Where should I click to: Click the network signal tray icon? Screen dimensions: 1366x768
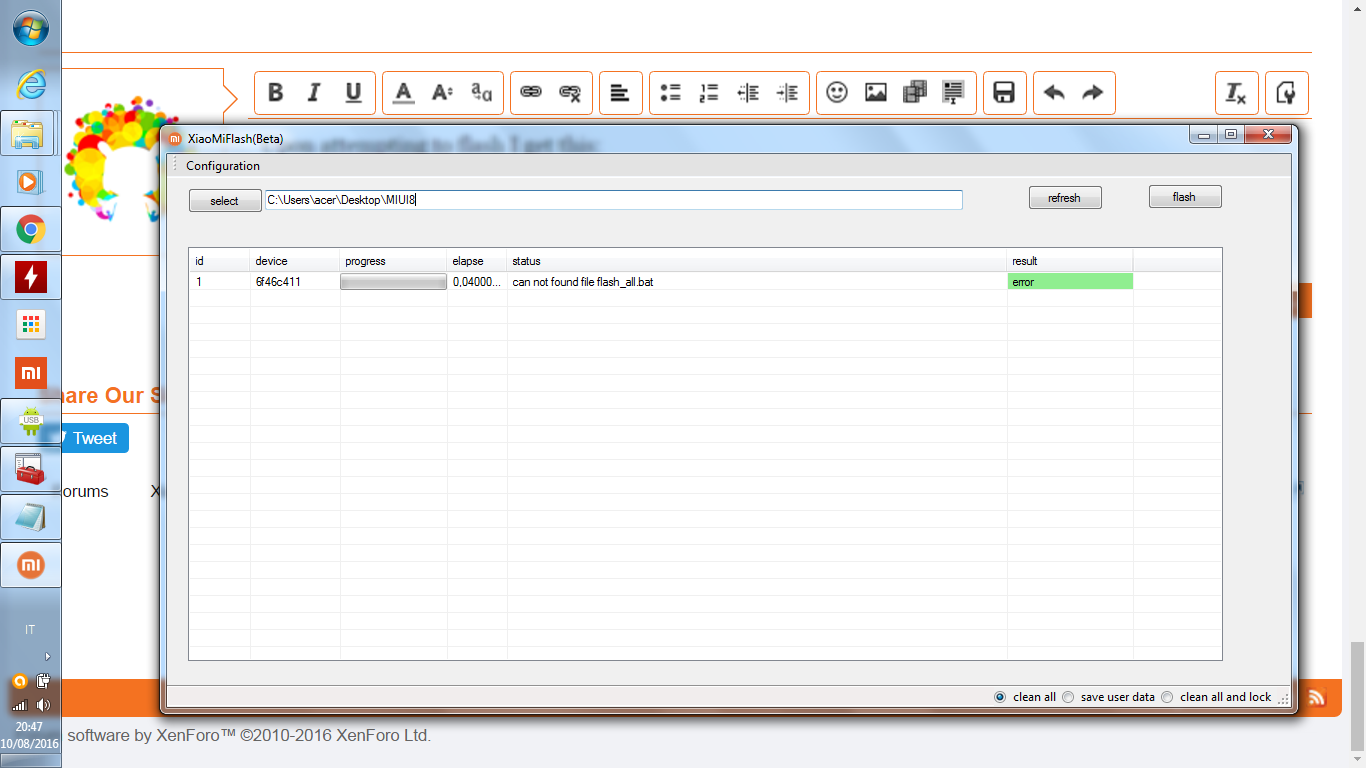click(x=19, y=705)
